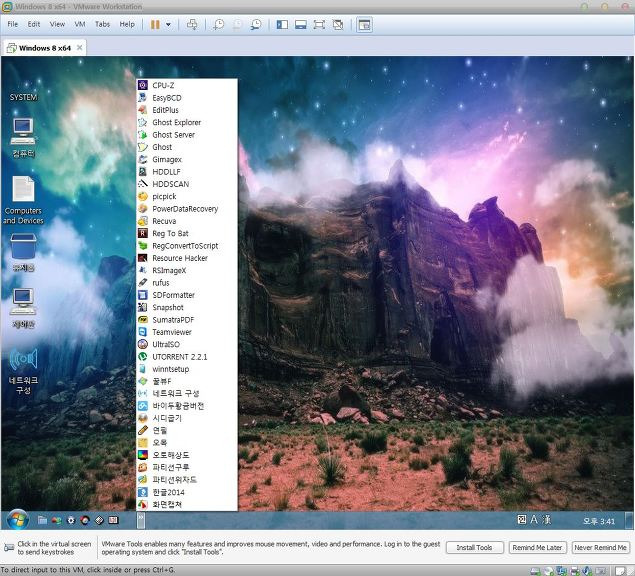635x576 pixels.
Task: Open RegConvertToScript entry
Action: tap(187, 246)
